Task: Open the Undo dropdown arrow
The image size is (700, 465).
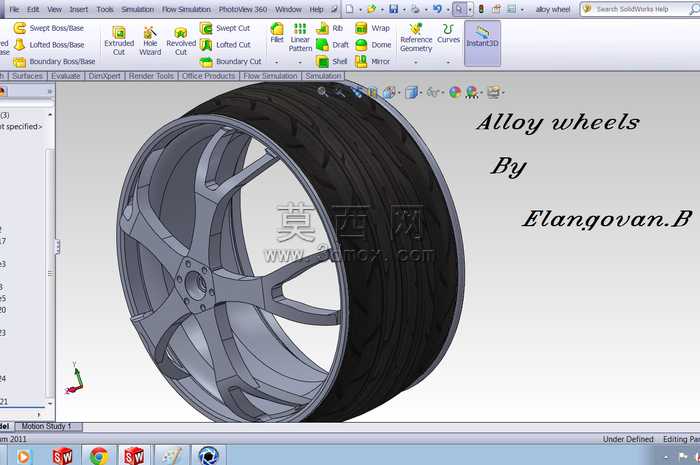Action: (x=448, y=9)
